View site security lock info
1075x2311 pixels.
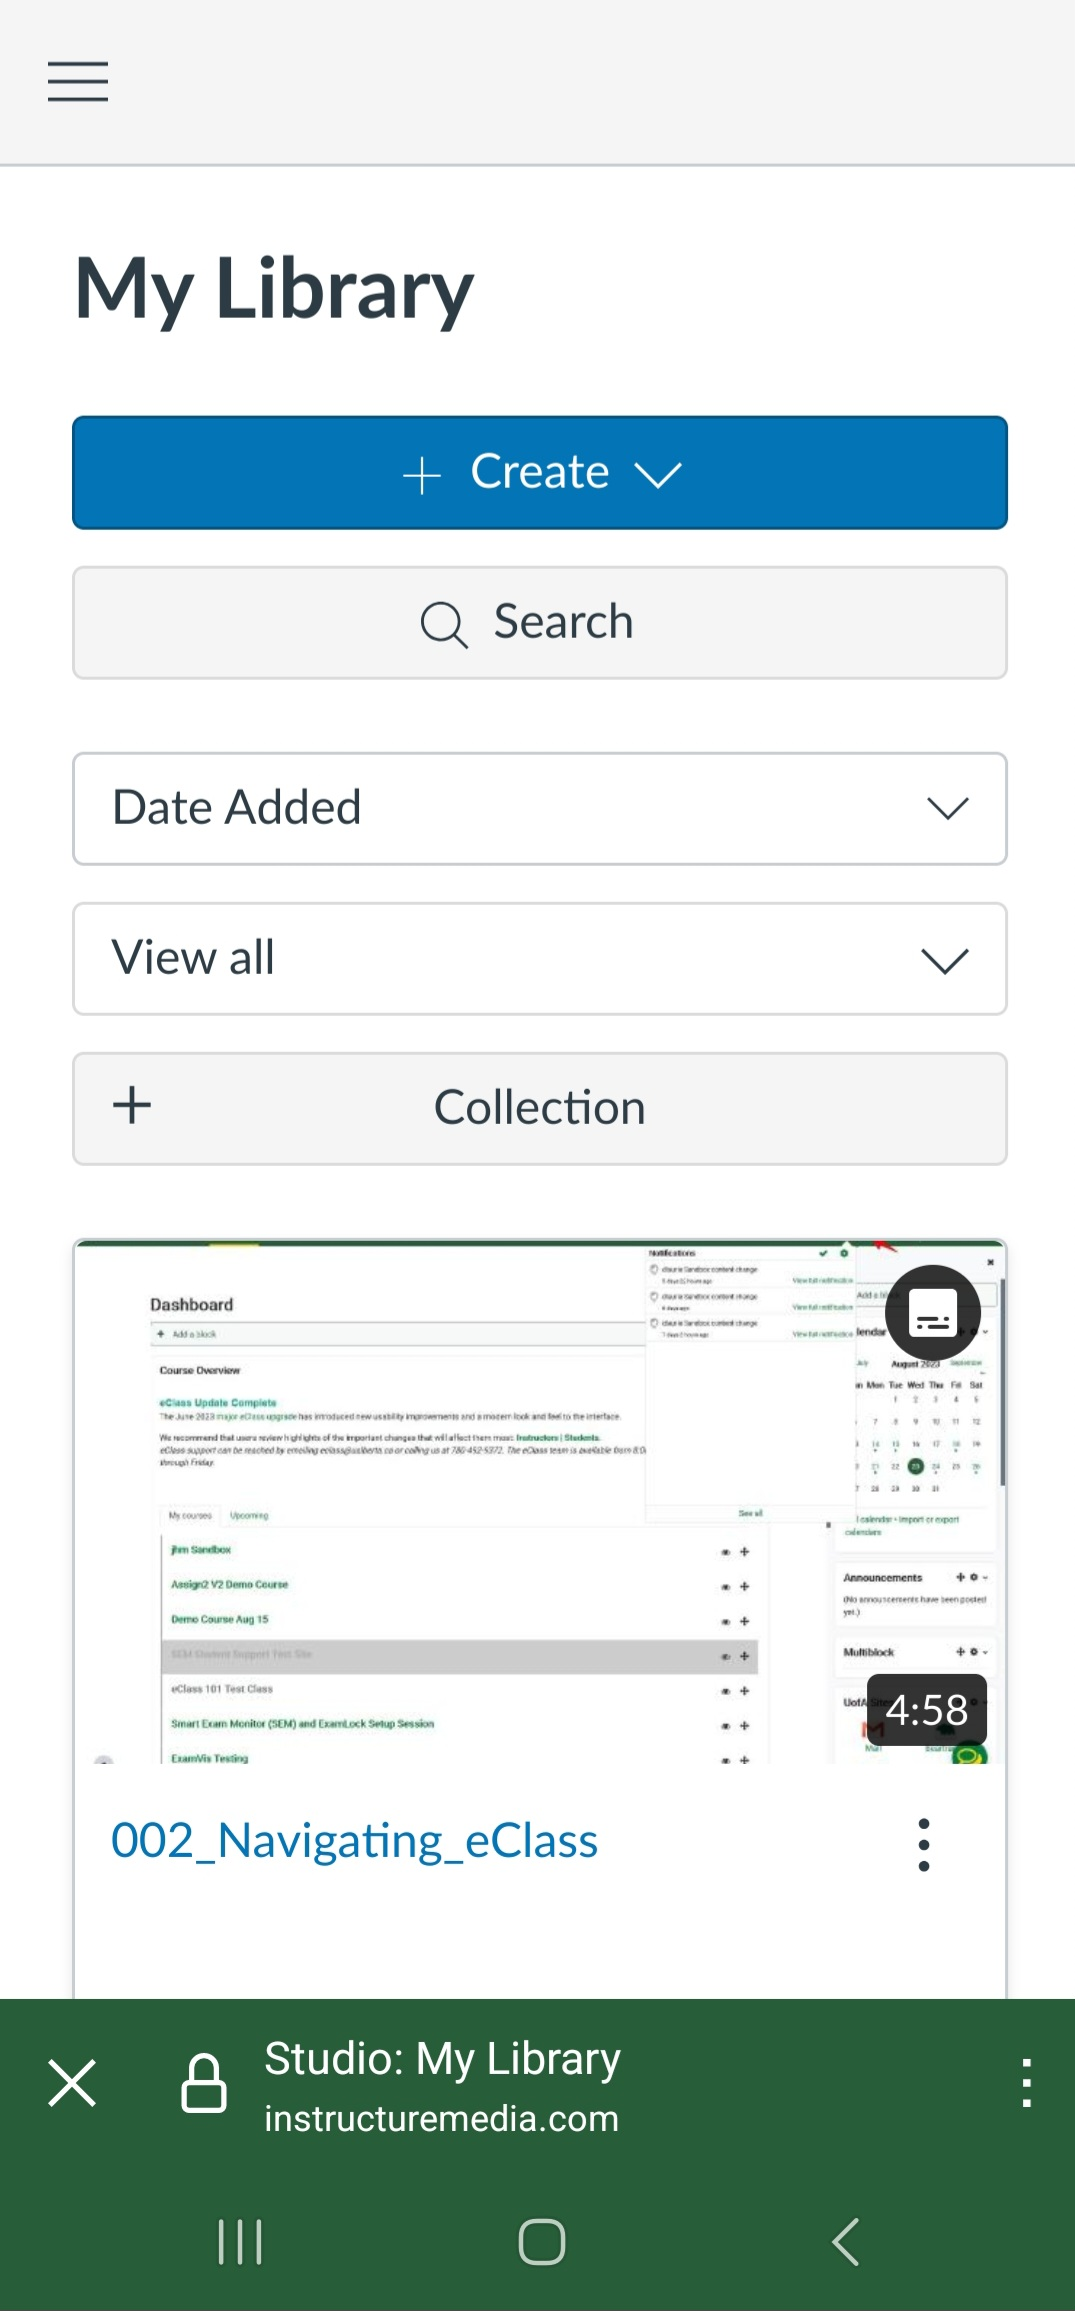point(204,2083)
